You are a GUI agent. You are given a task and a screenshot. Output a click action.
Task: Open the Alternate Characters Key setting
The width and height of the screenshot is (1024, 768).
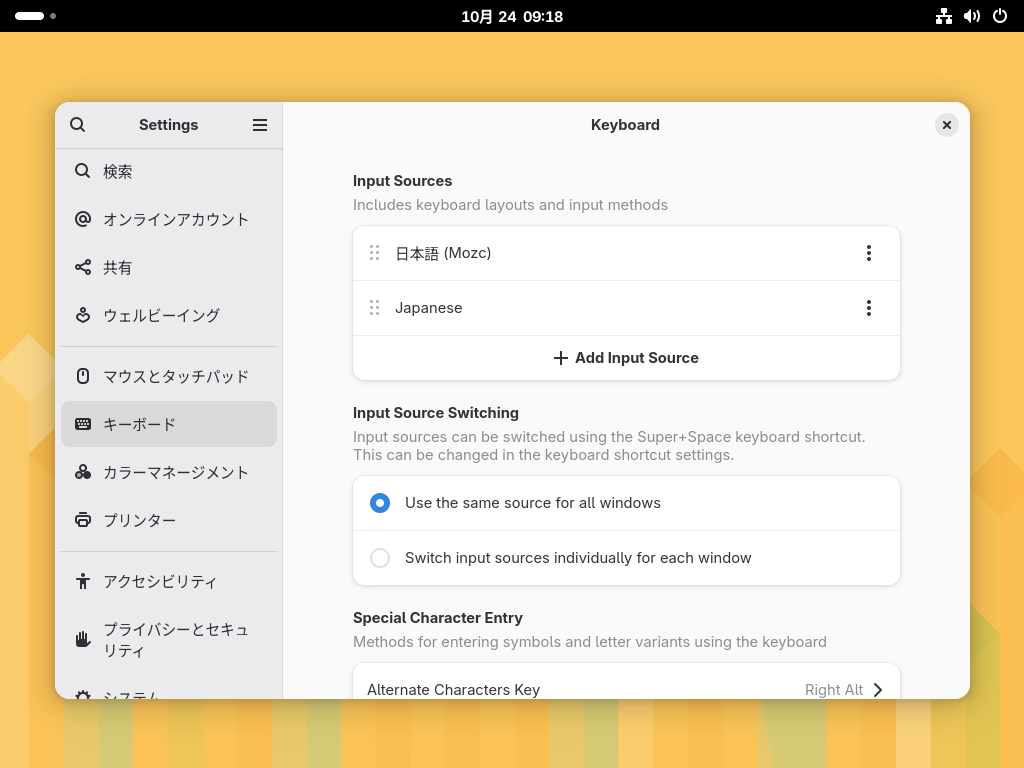click(626, 689)
